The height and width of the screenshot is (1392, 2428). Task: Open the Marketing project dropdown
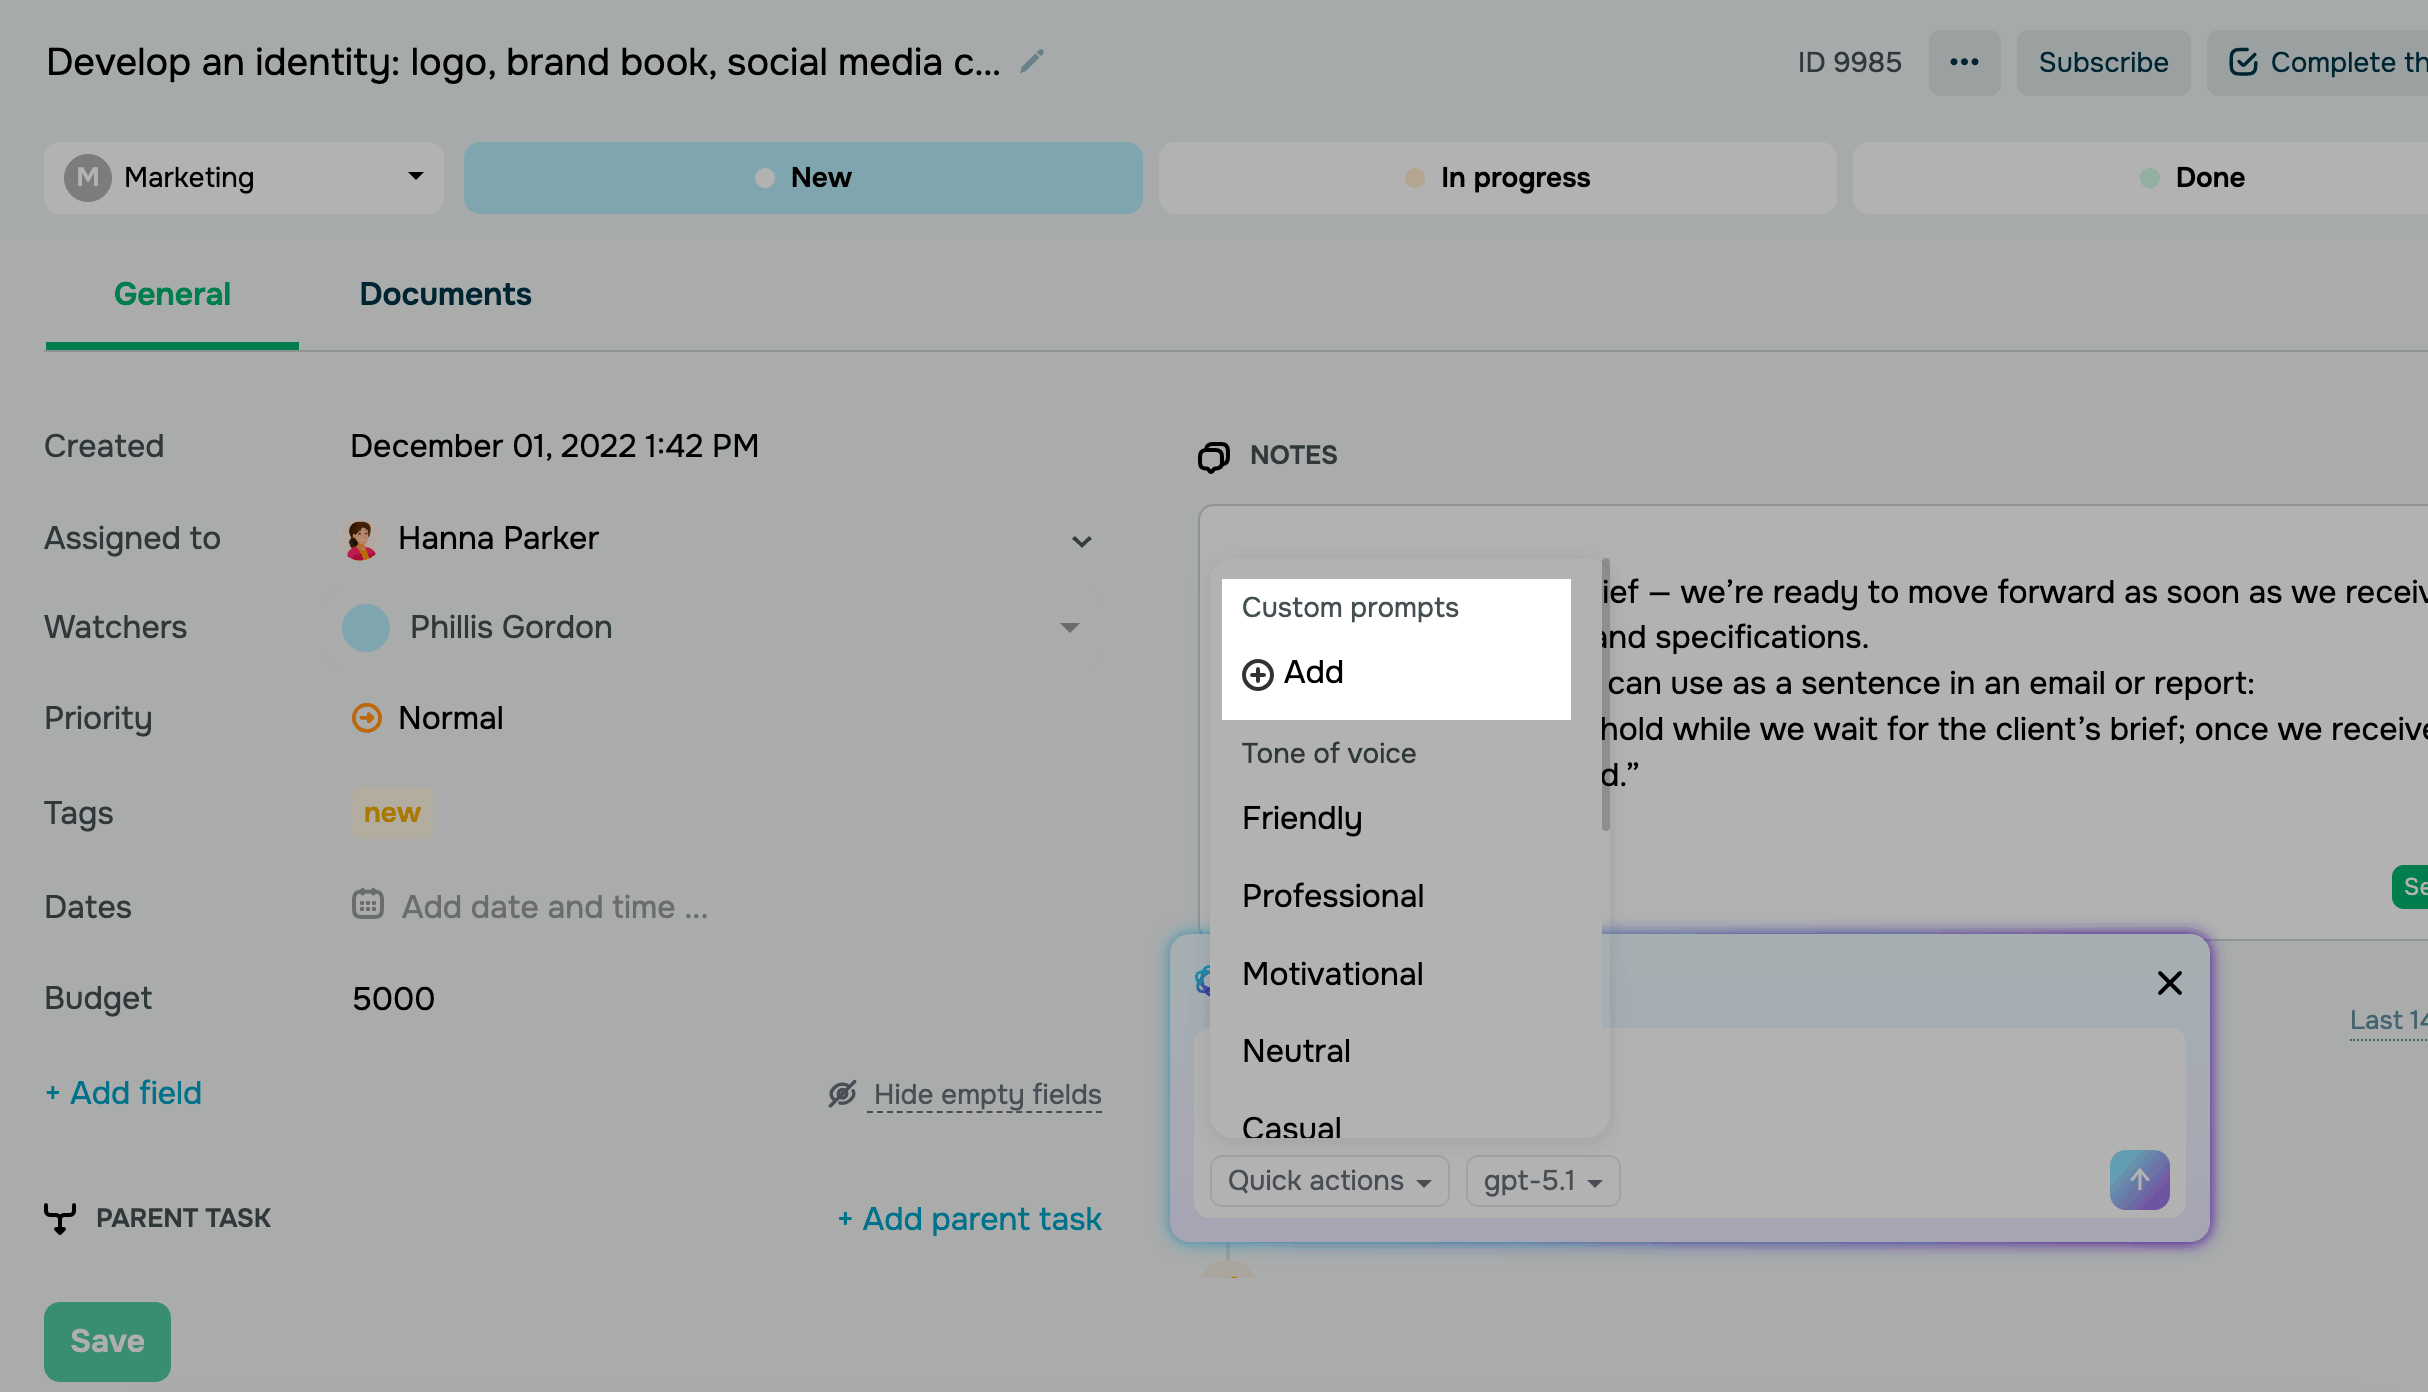[x=244, y=178]
